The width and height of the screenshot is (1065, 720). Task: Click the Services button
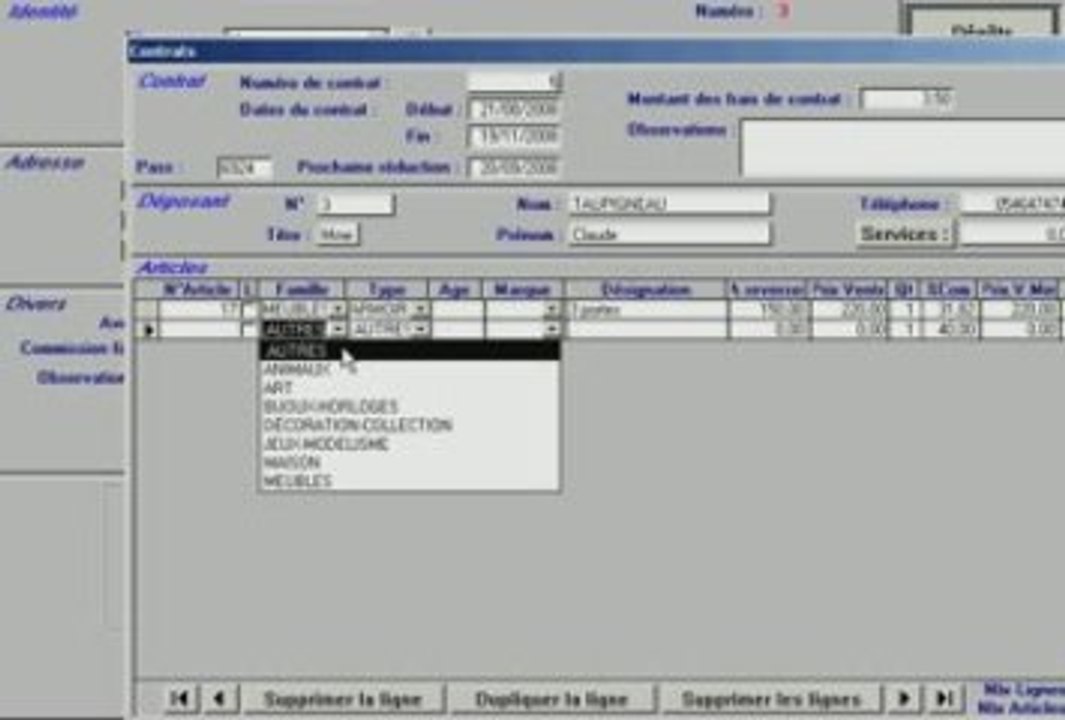pos(905,234)
